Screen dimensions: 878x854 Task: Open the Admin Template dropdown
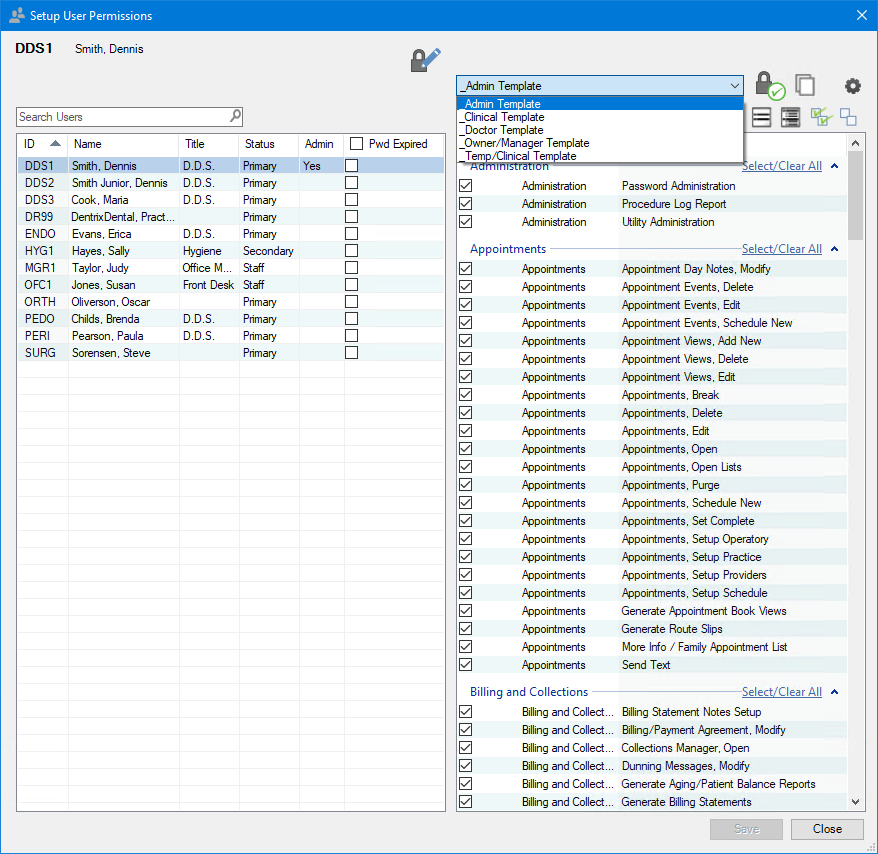734,85
